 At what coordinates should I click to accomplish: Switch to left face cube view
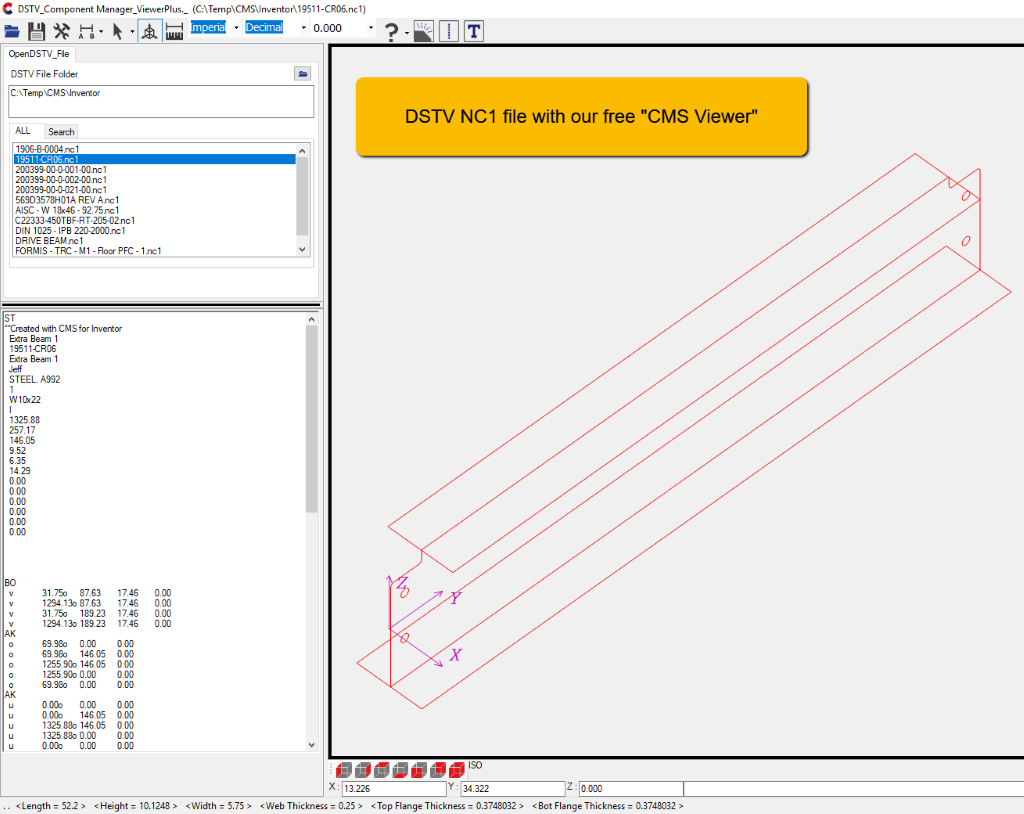(x=344, y=770)
